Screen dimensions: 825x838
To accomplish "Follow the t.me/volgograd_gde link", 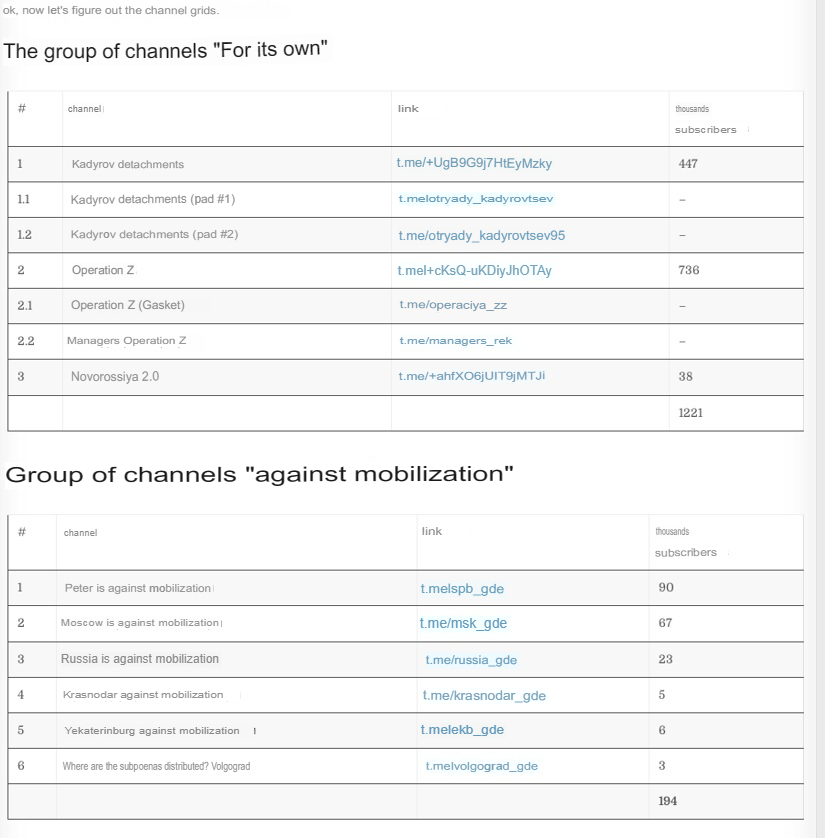I will tap(481, 766).
